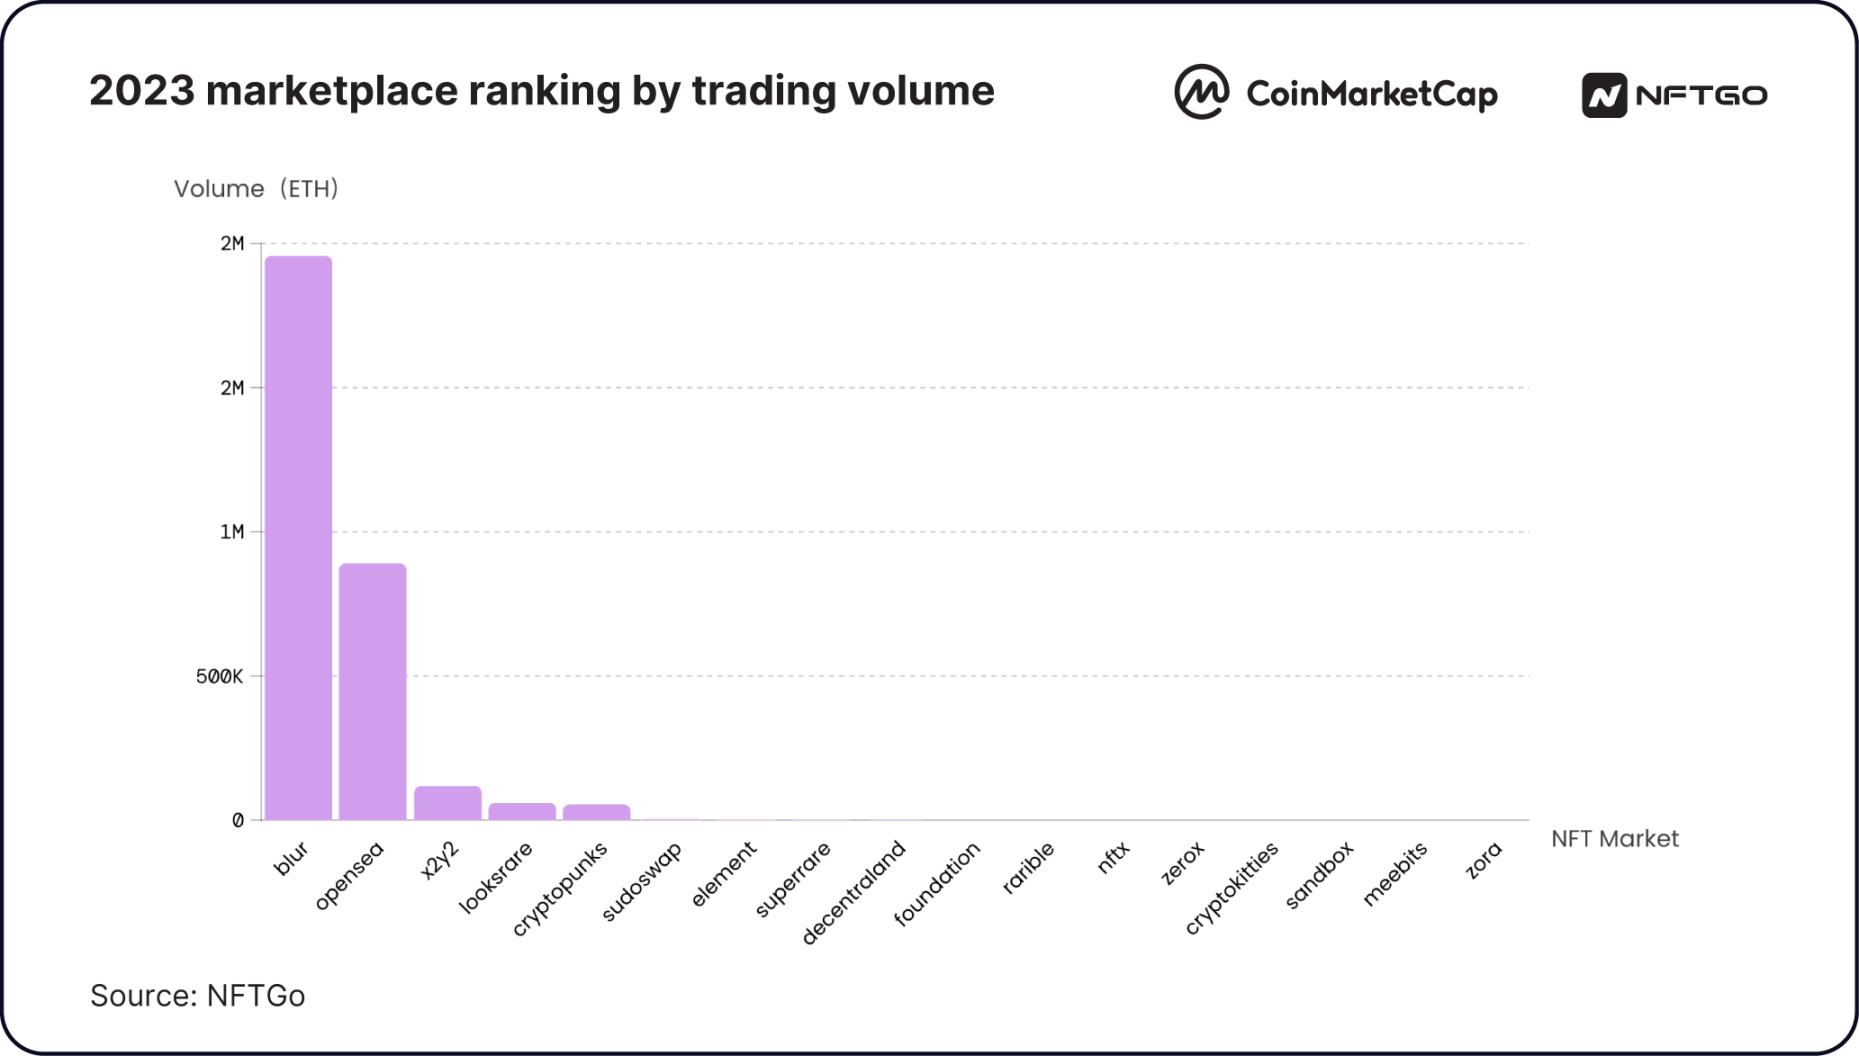Click the Source: NFTGo caption

click(197, 996)
